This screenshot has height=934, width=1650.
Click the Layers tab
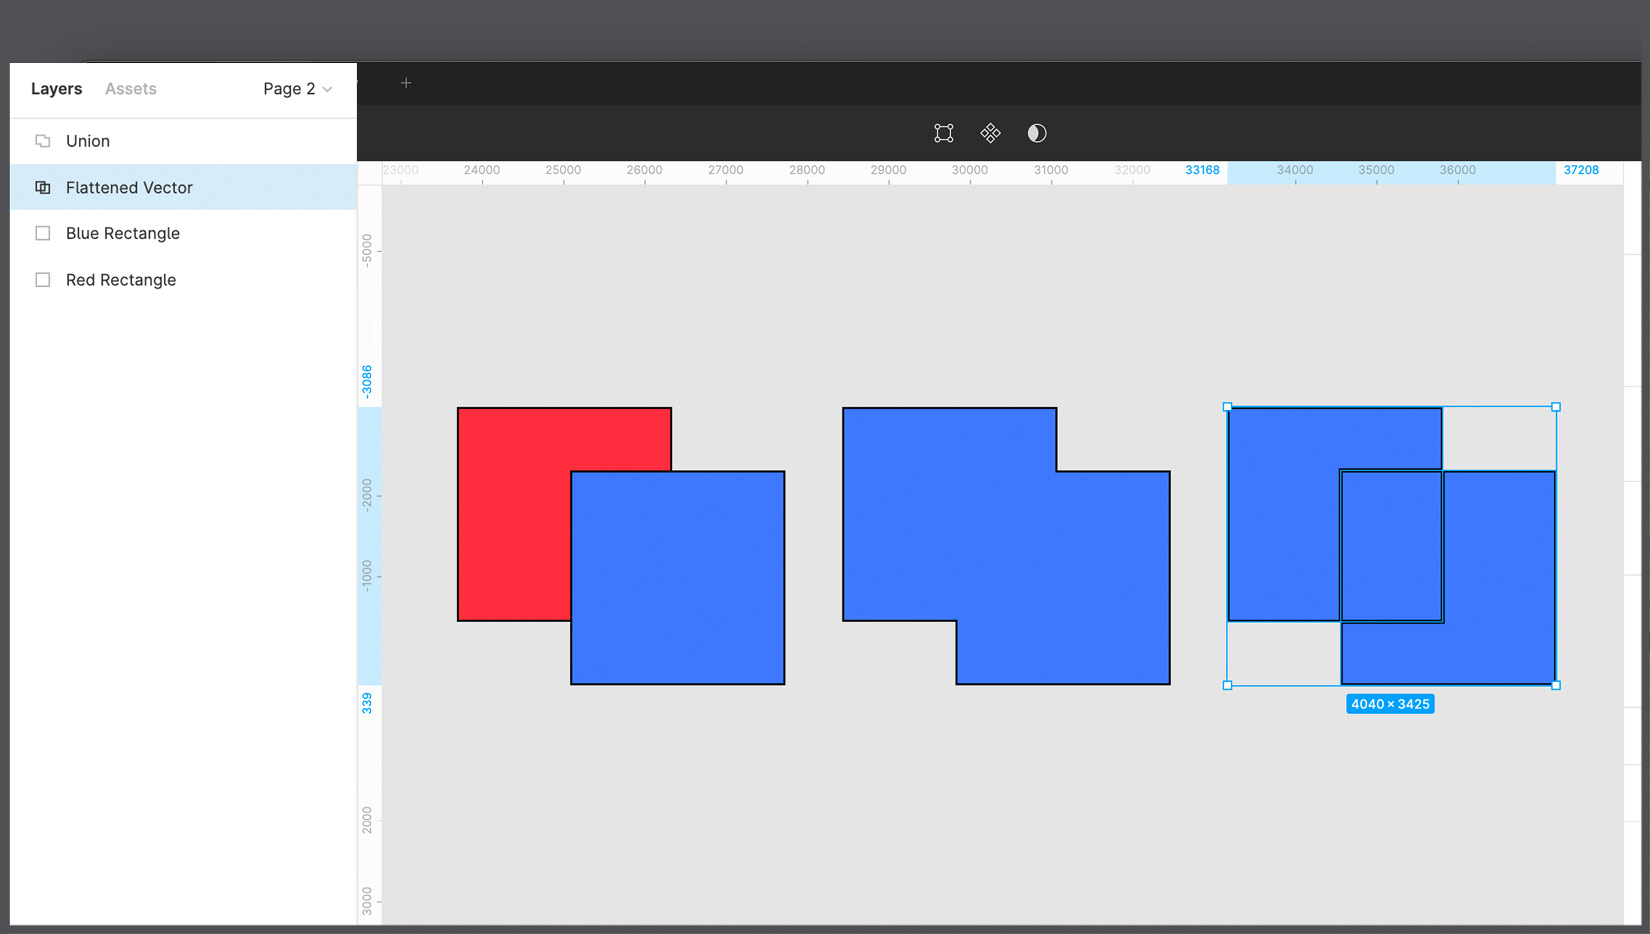tap(55, 88)
